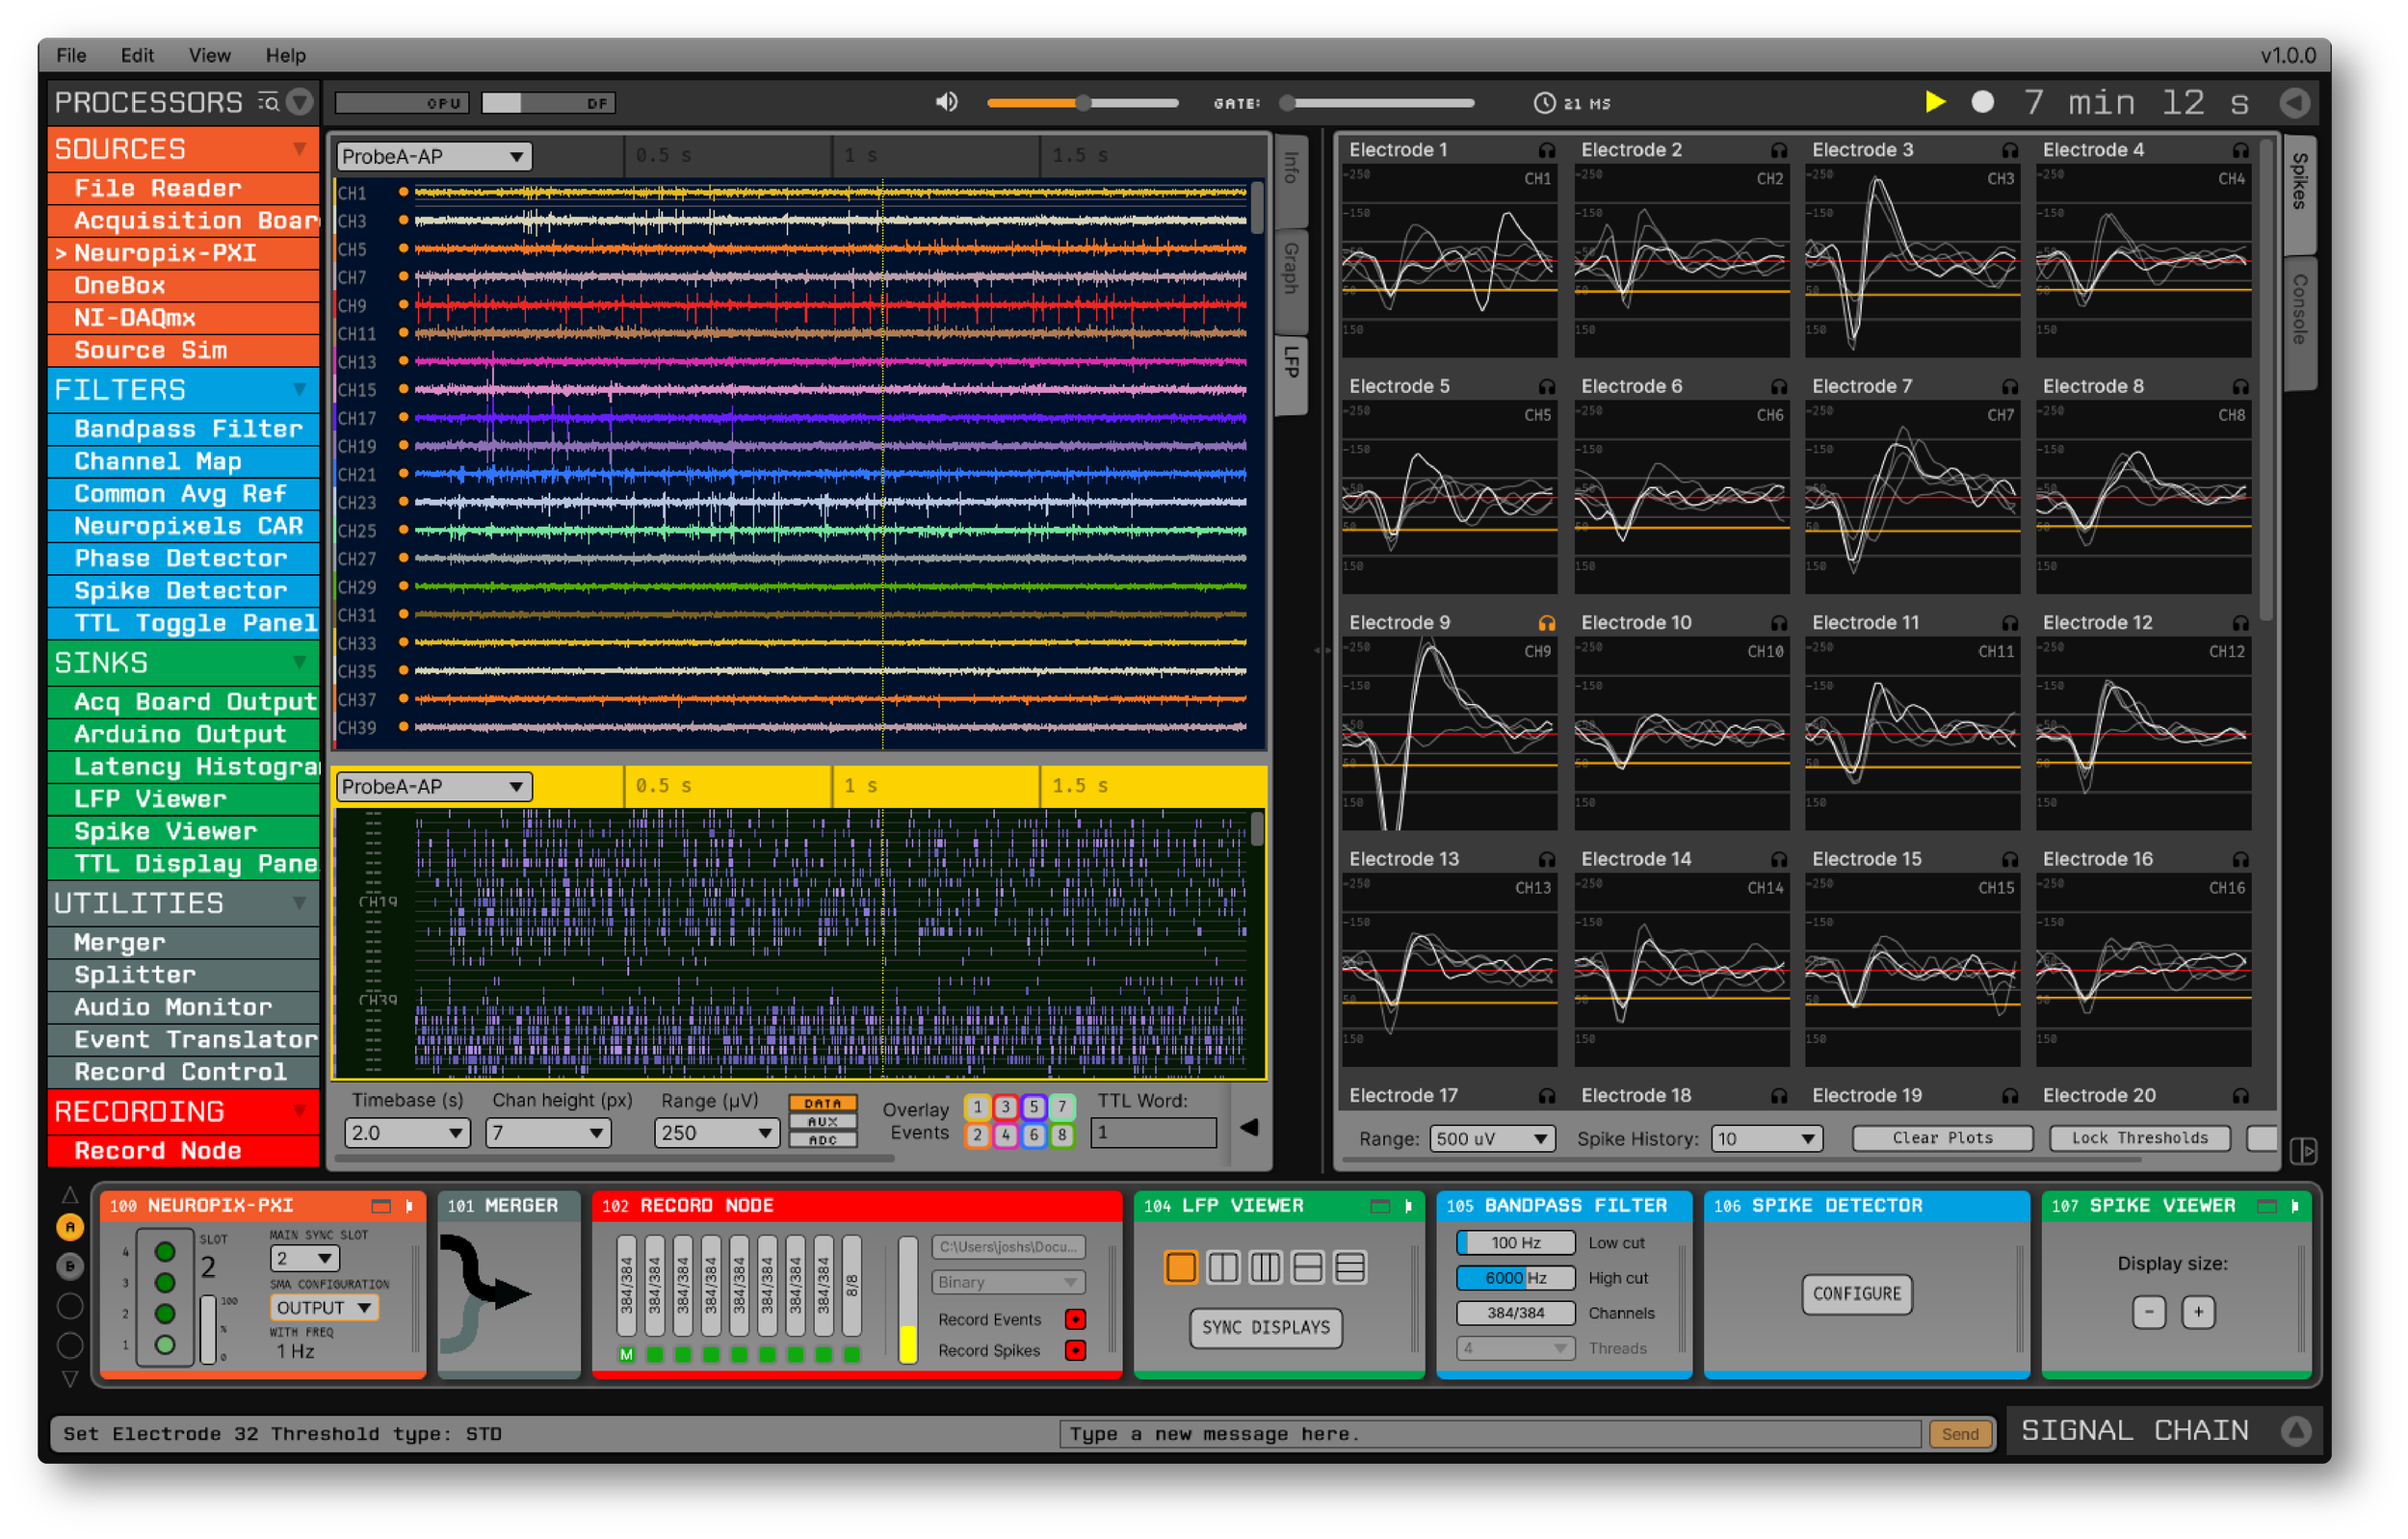Toggle Record Events in the Record Node
Viewport: 2408px width, 1539px height.
coord(1076,1318)
